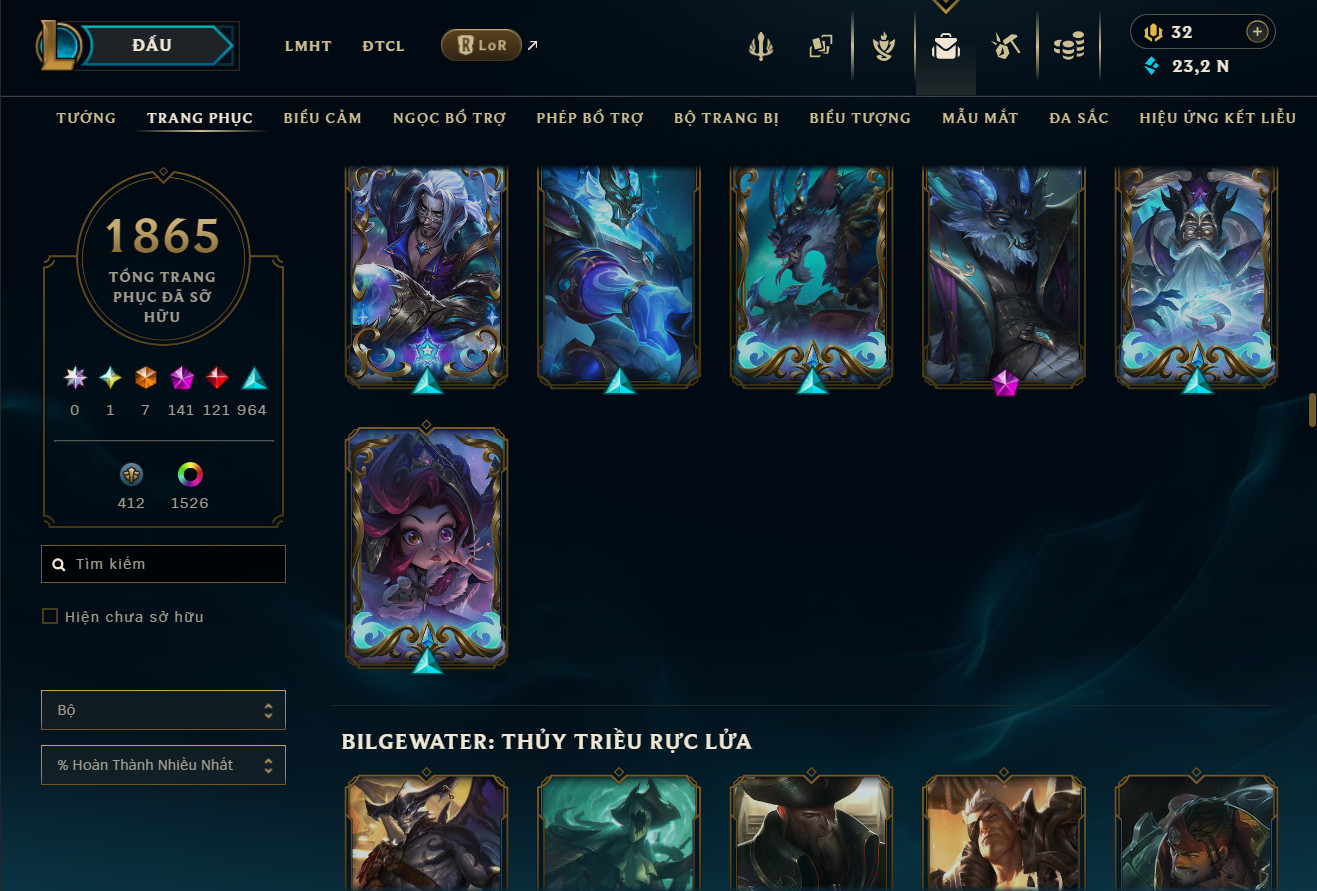Viewport: 1317px width, 891px height.
Task: Open the % Hoàn Thành Nhiều Nhất dropdown
Action: click(163, 765)
